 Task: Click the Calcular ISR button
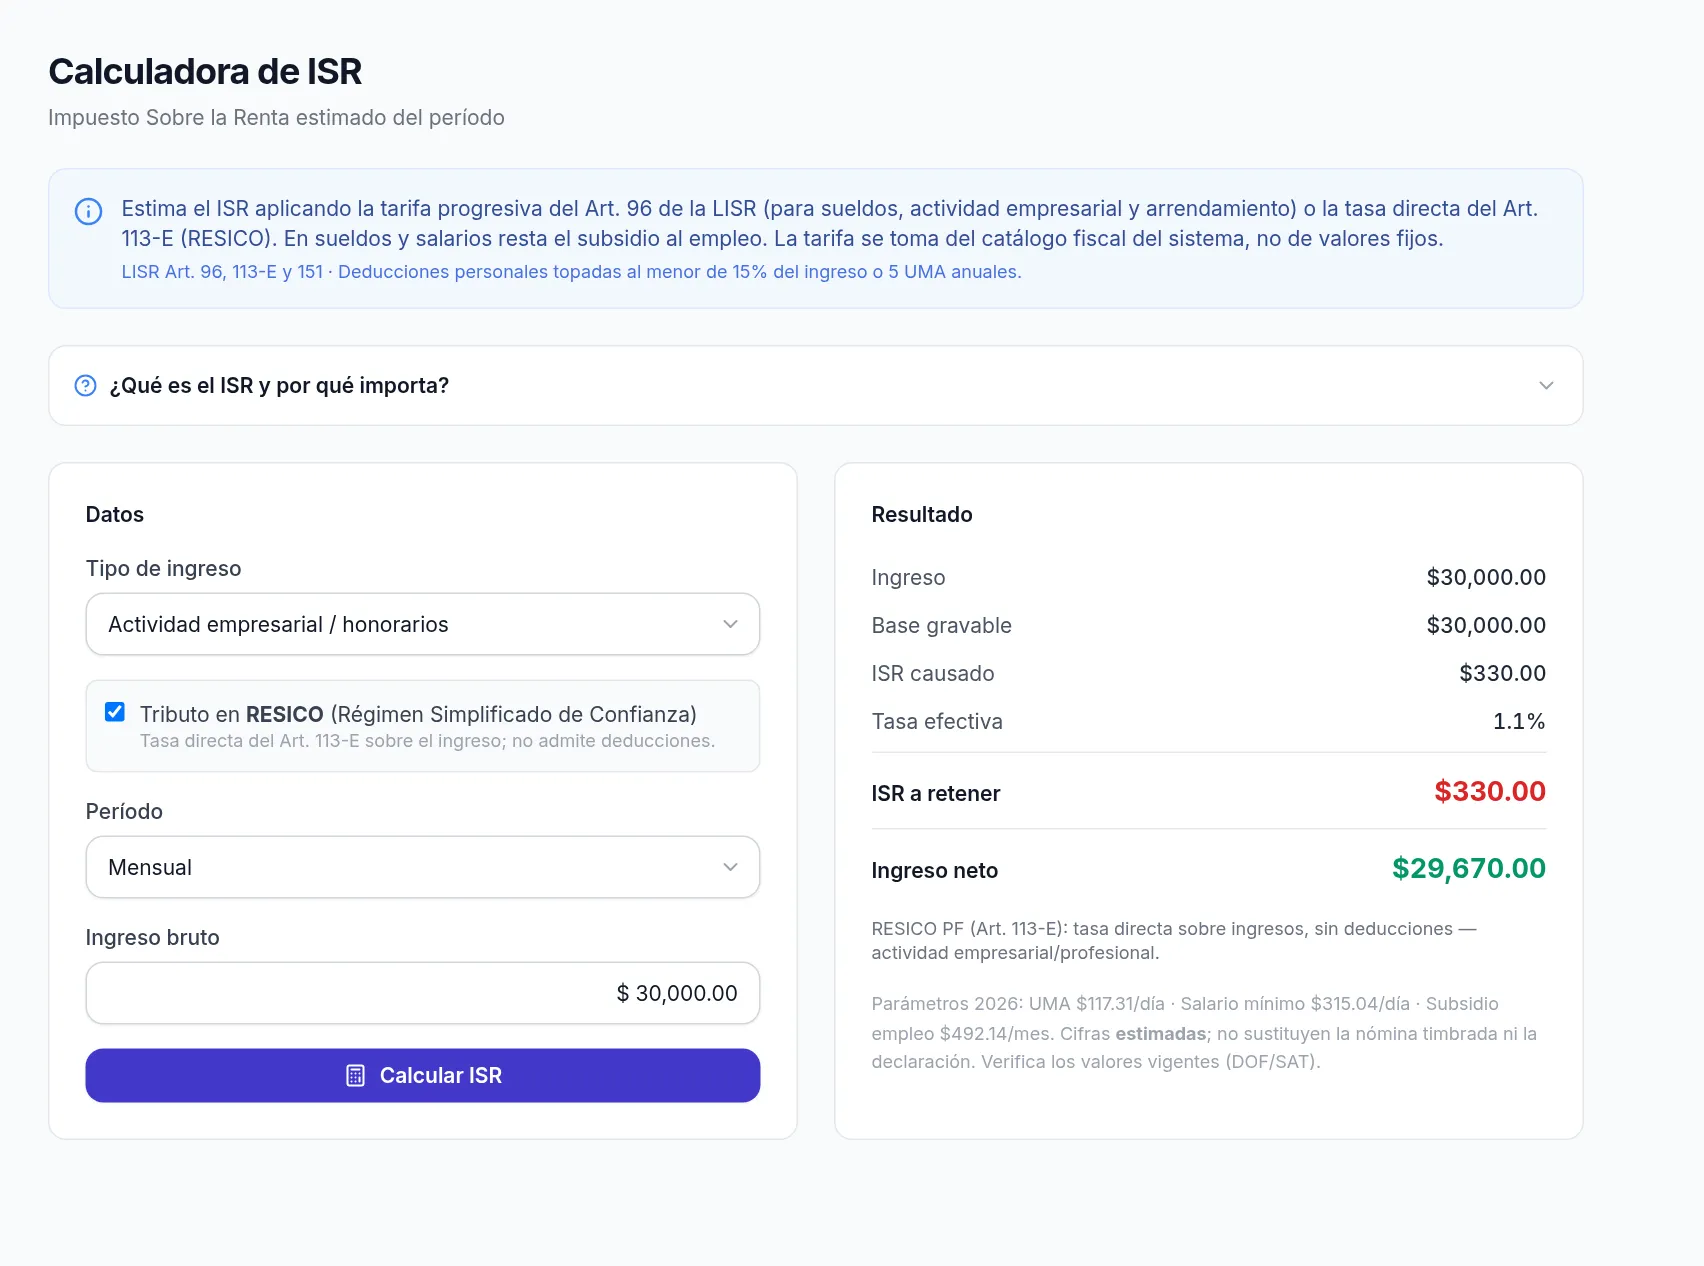(x=423, y=1075)
